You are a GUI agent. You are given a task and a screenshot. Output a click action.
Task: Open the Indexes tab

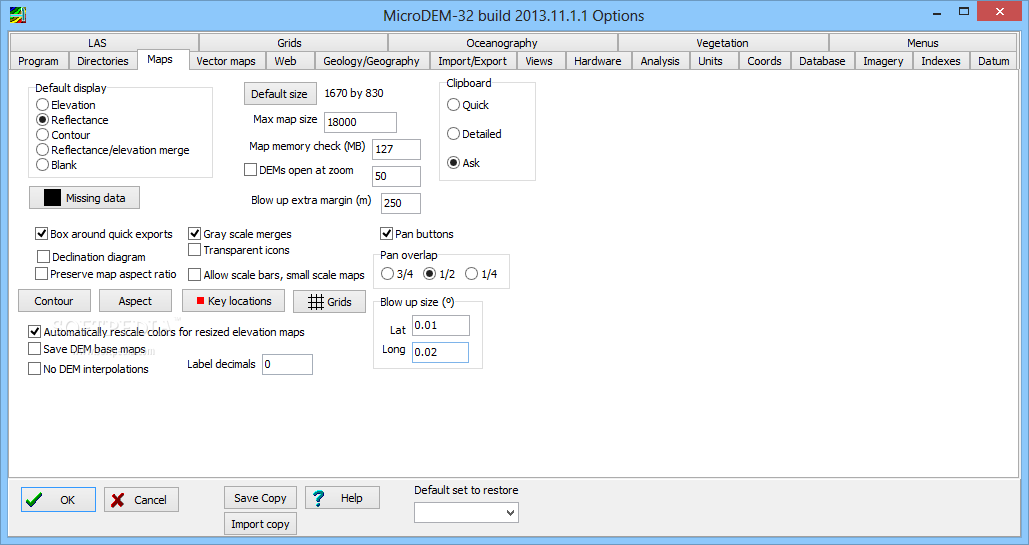(940, 61)
